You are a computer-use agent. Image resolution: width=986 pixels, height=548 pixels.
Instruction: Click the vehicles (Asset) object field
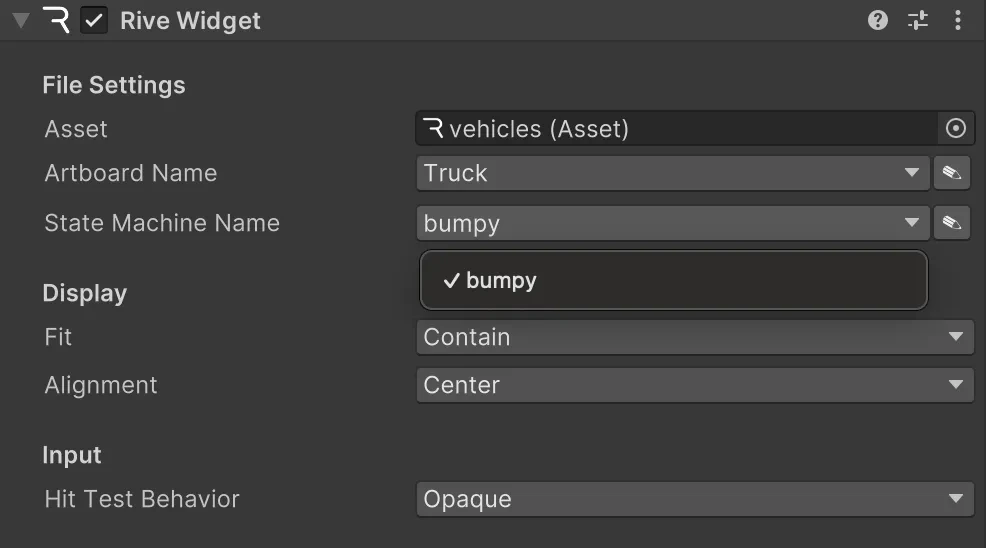[680, 128]
